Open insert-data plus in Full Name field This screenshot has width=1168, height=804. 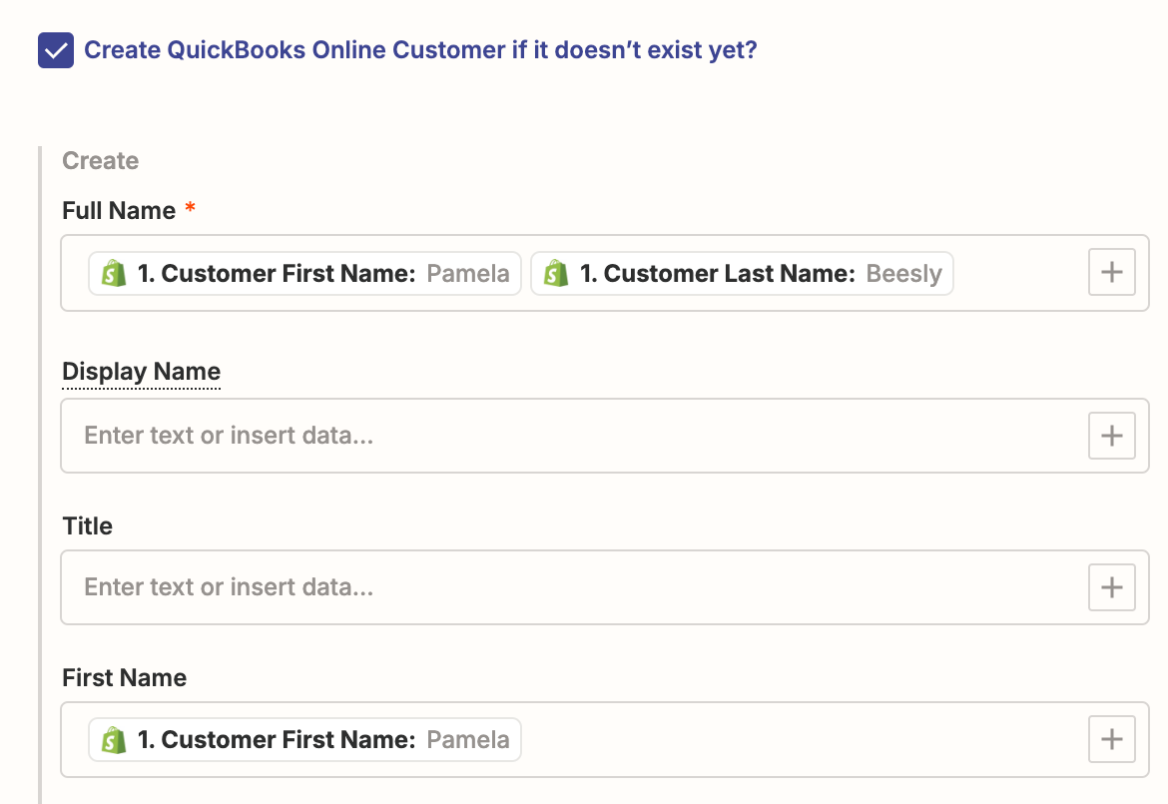pos(1111,272)
